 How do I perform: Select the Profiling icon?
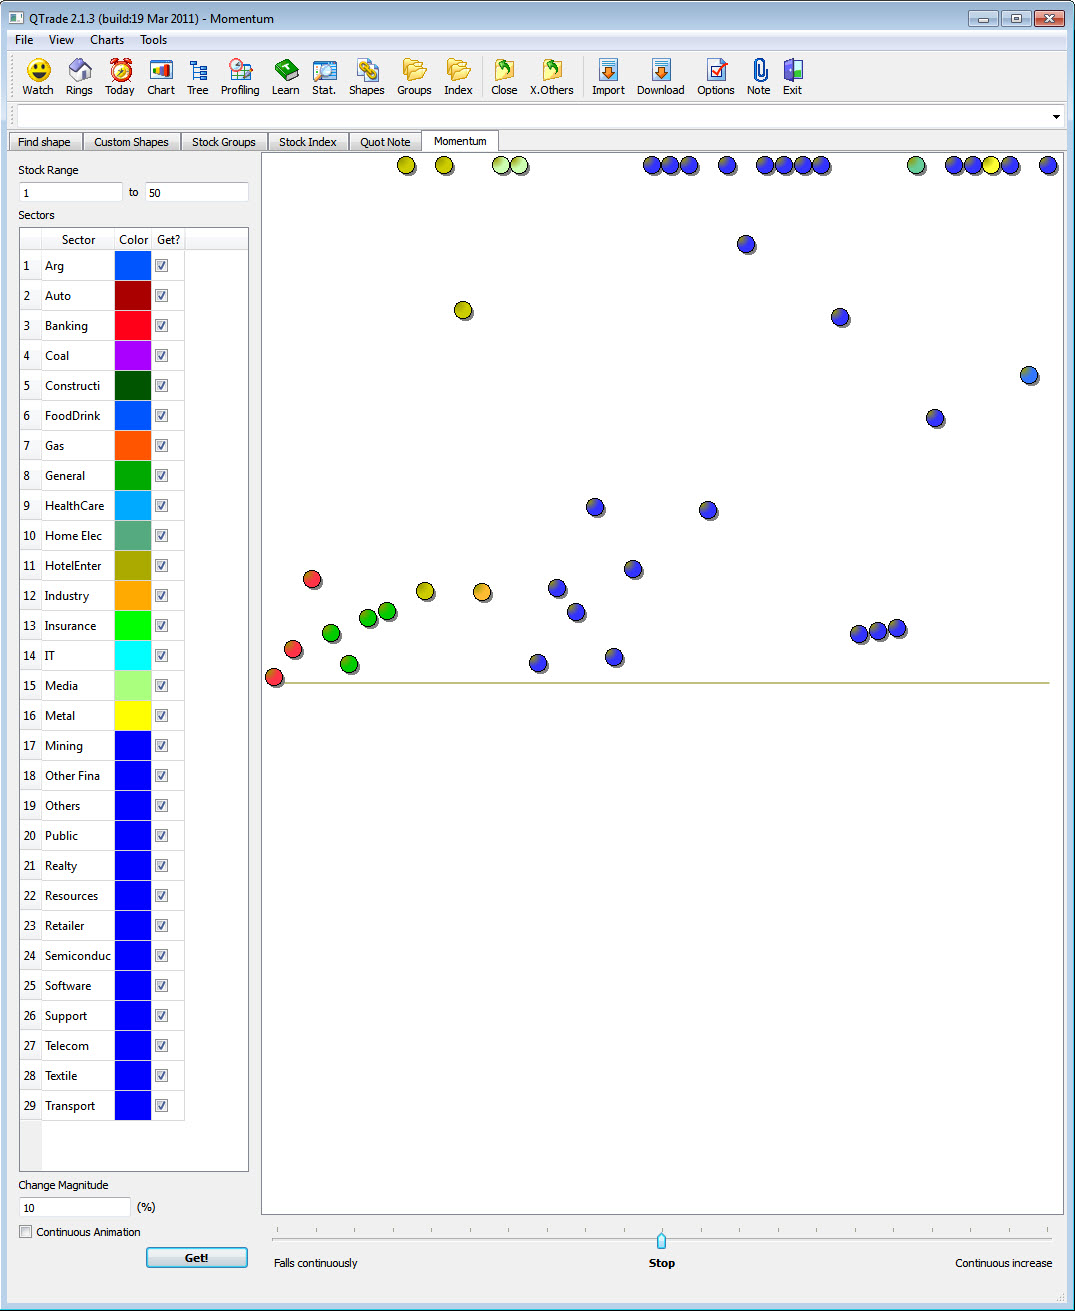pyautogui.click(x=240, y=75)
